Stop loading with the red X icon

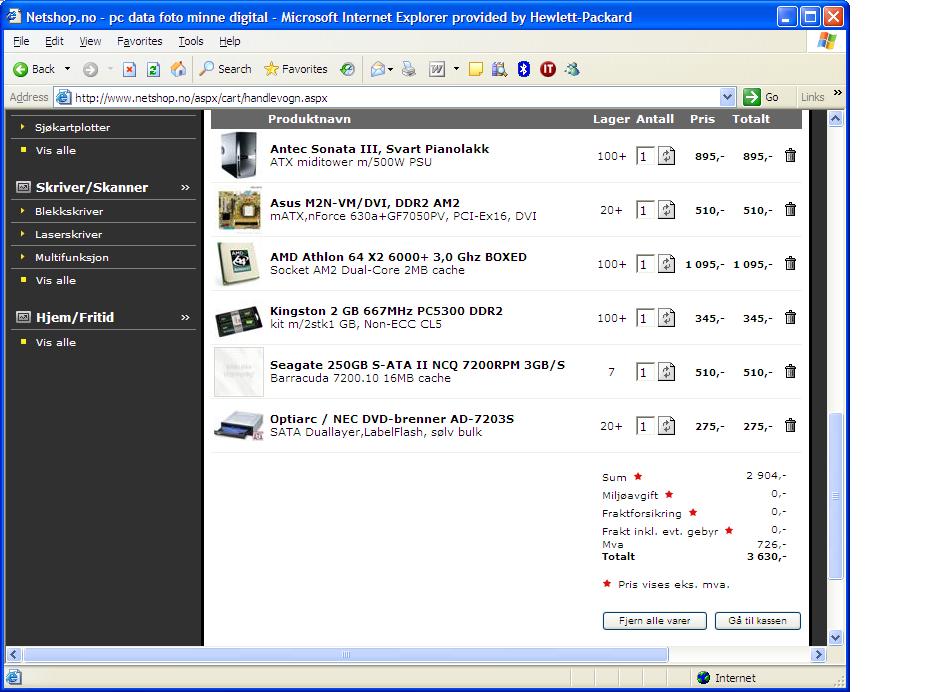(129, 70)
